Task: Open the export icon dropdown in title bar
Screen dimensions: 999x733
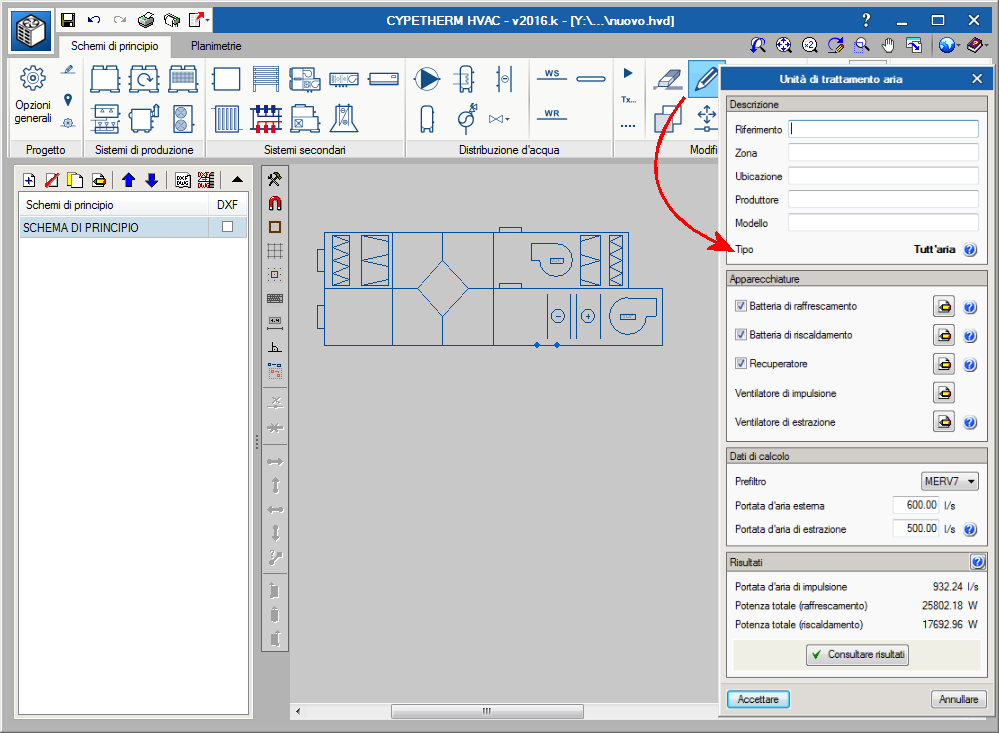Action: click(208, 20)
